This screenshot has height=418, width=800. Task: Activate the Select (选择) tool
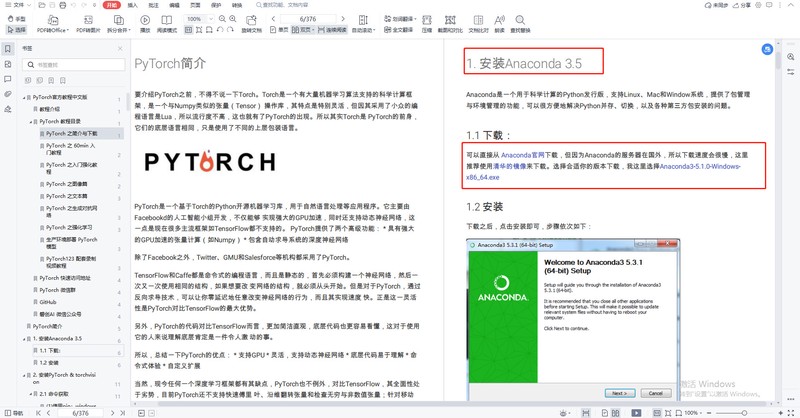point(17,30)
